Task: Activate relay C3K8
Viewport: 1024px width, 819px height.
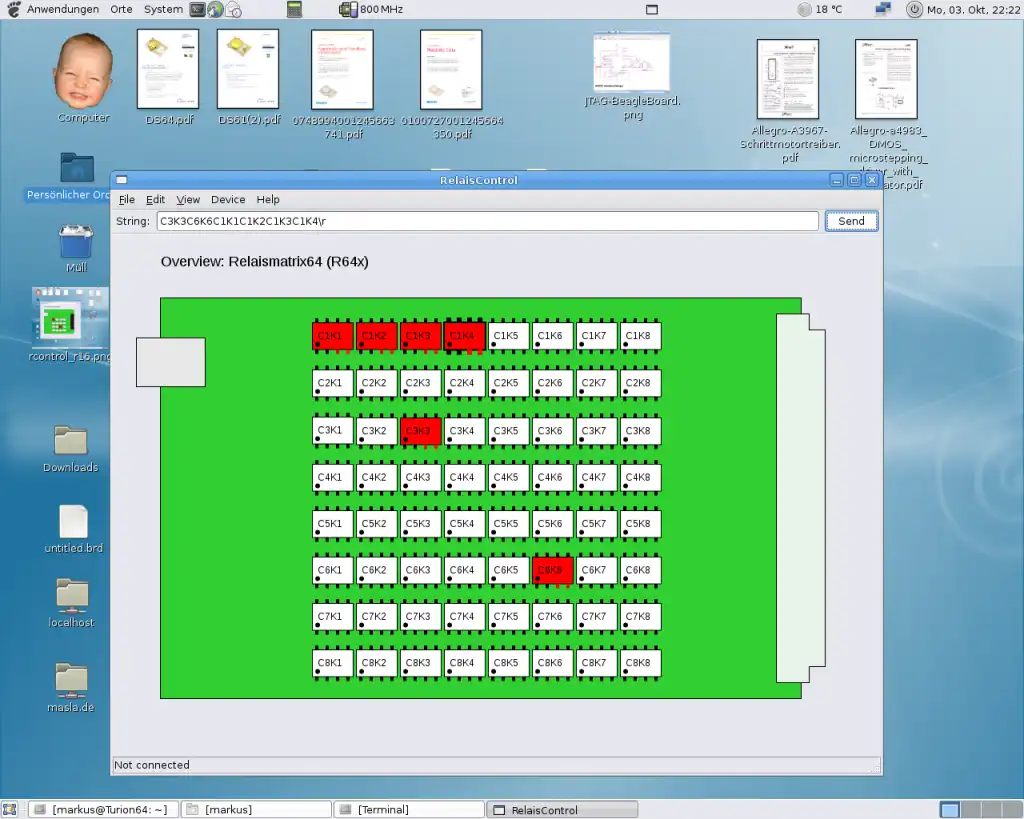Action: 641,431
